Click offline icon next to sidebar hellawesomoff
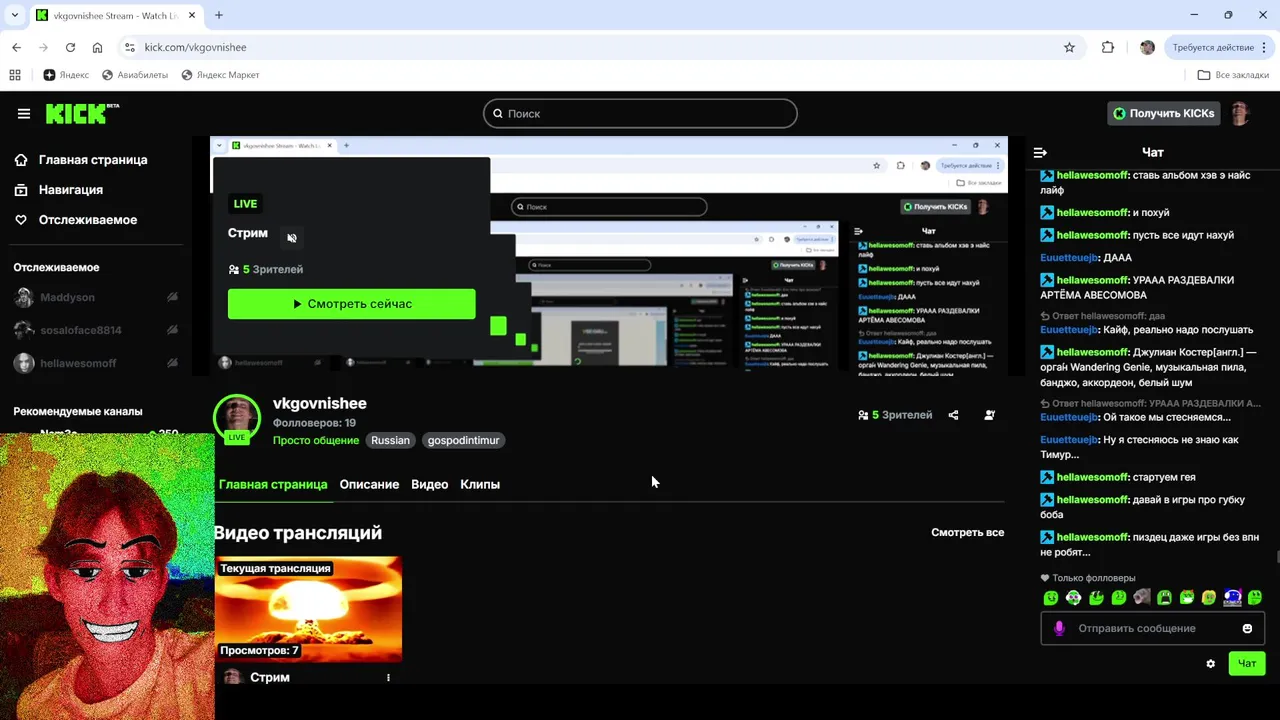Viewport: 1280px width, 720px height. click(172, 363)
